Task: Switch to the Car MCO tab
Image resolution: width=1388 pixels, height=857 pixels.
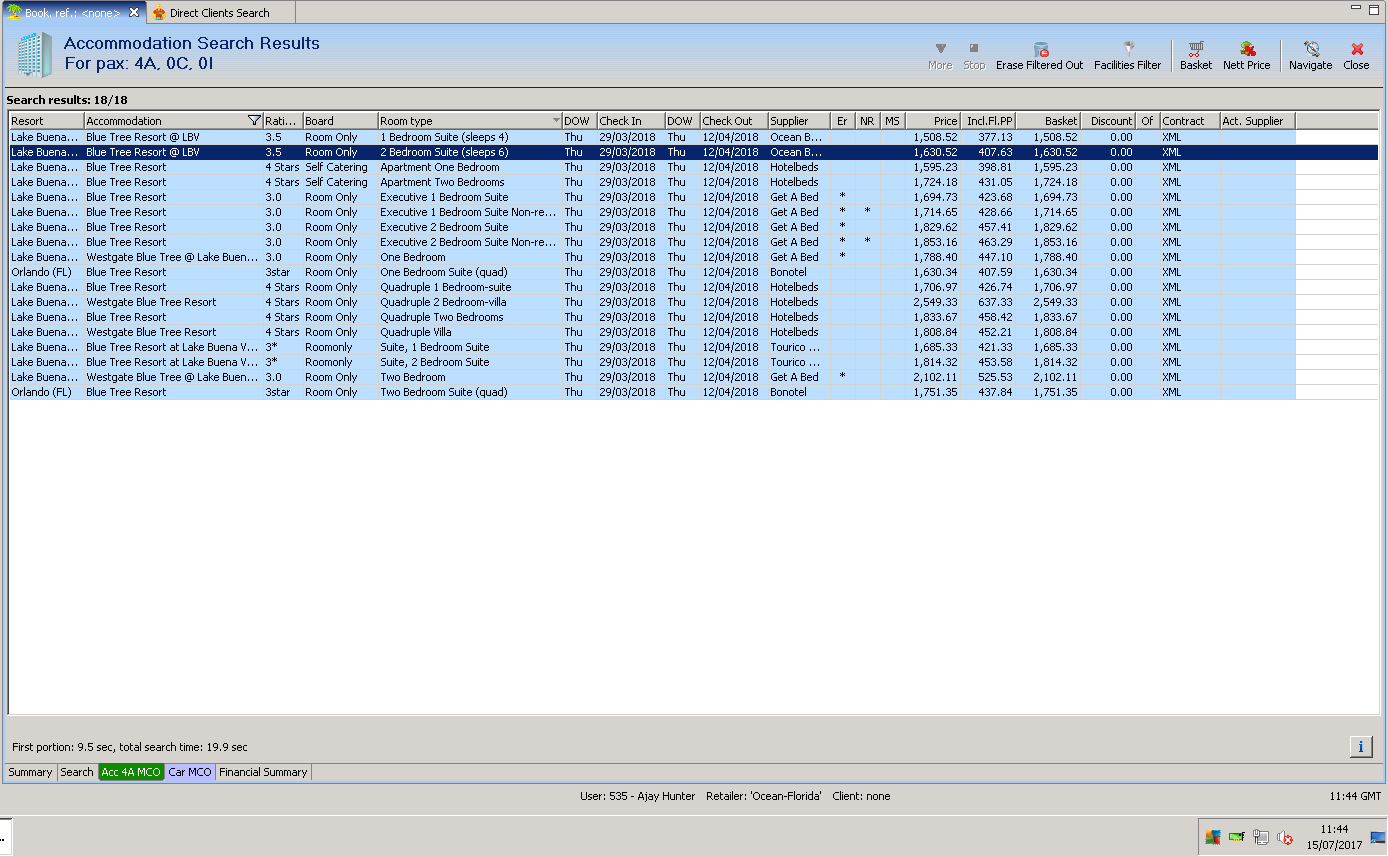Action: [x=190, y=772]
